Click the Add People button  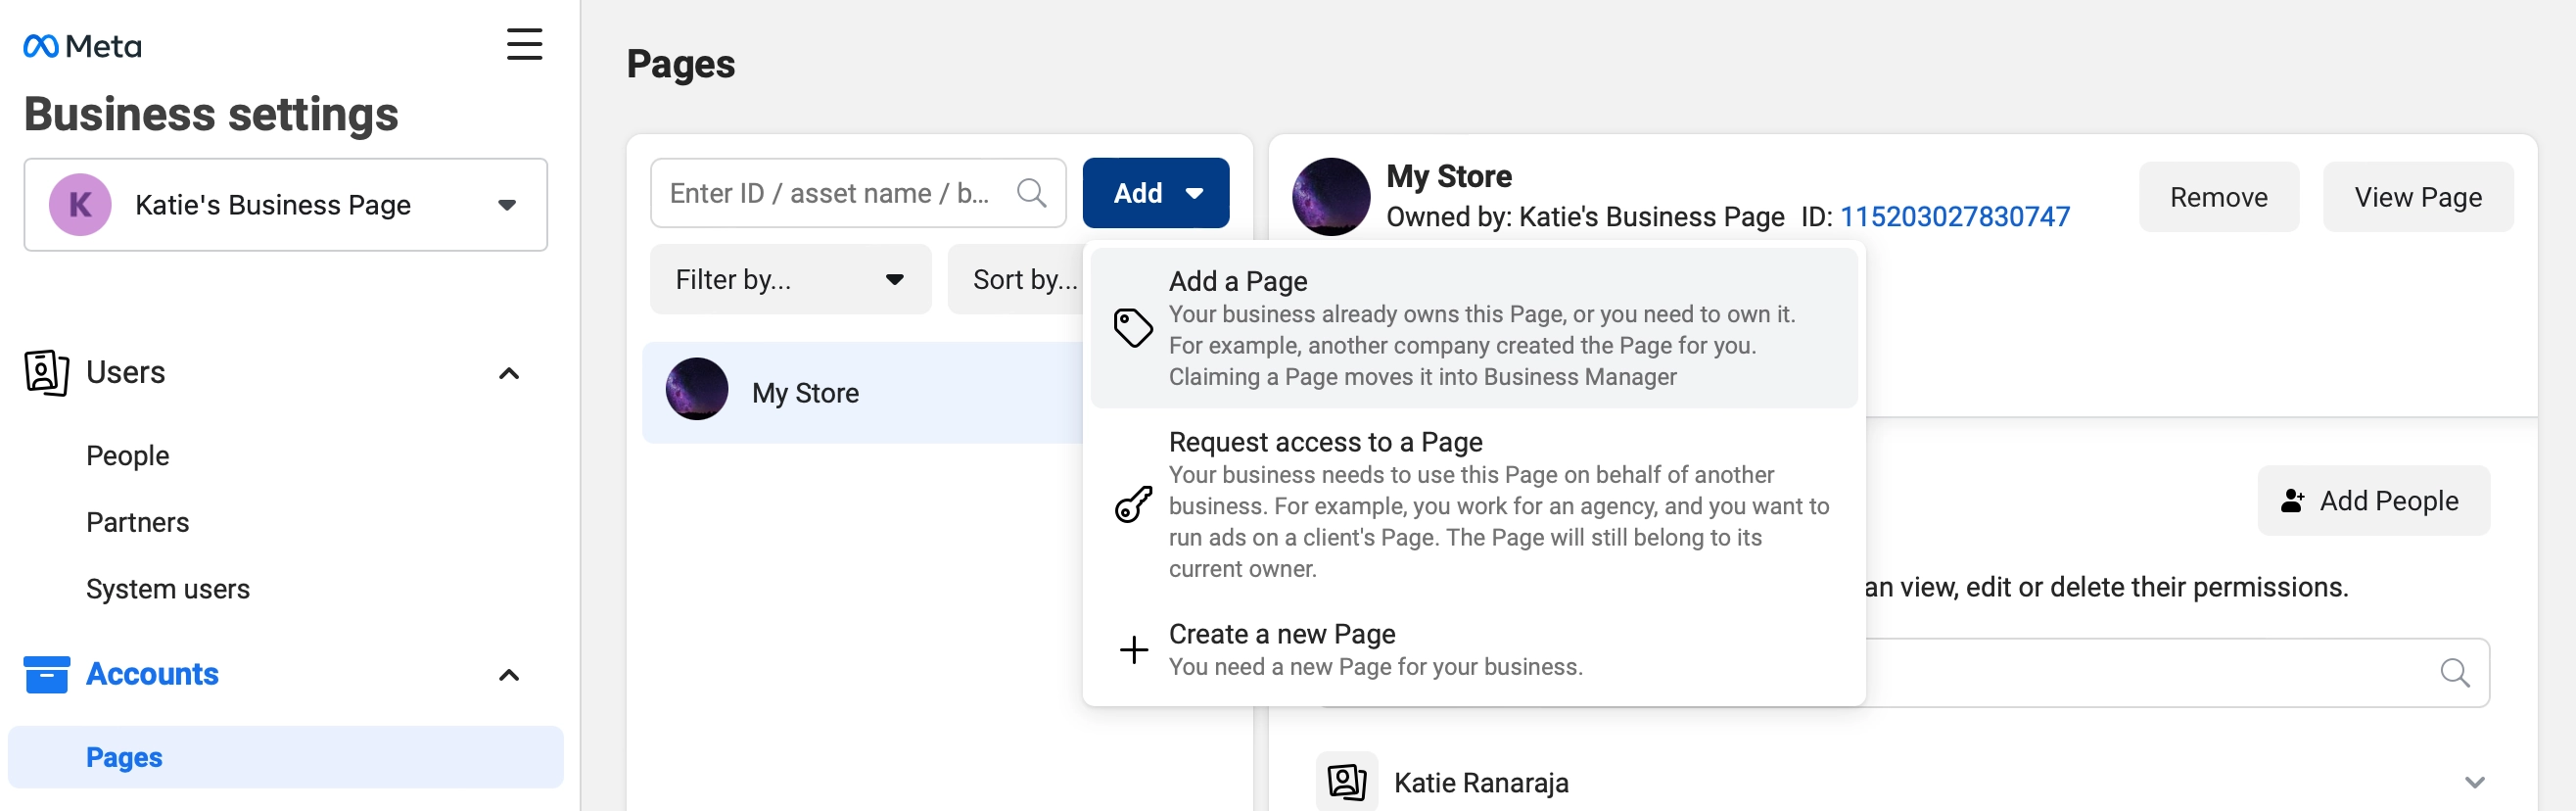tap(2372, 501)
